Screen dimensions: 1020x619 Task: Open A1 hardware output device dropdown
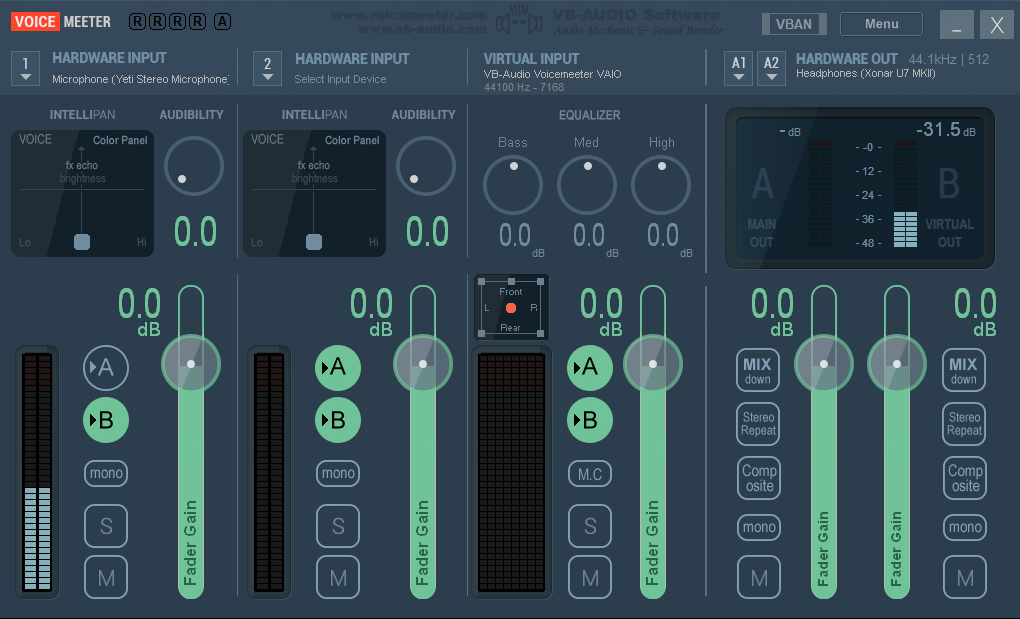pyautogui.click(x=739, y=68)
